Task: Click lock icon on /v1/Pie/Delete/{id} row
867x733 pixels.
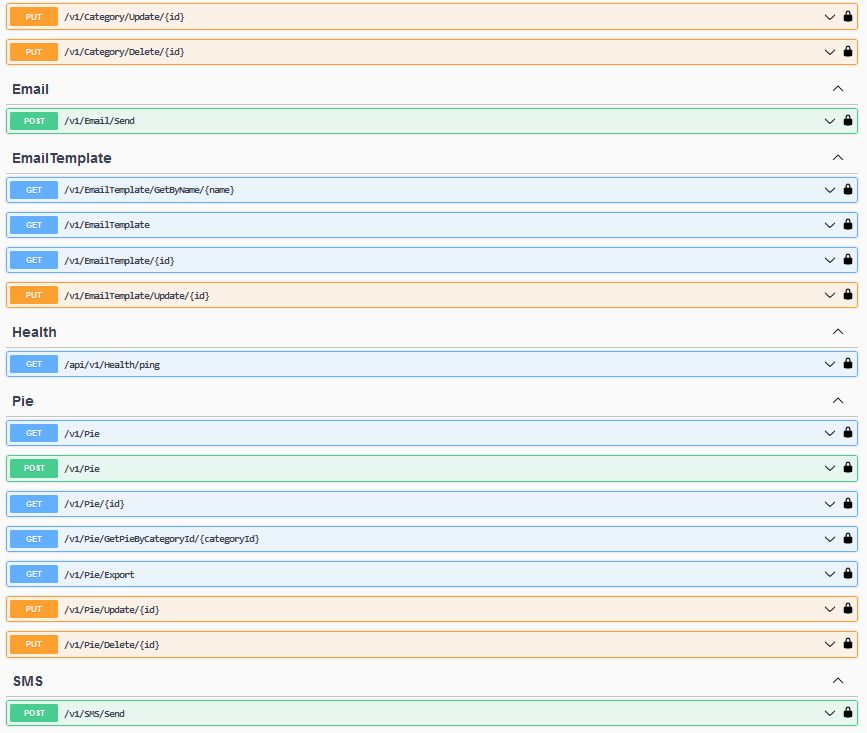Action: click(x=848, y=644)
